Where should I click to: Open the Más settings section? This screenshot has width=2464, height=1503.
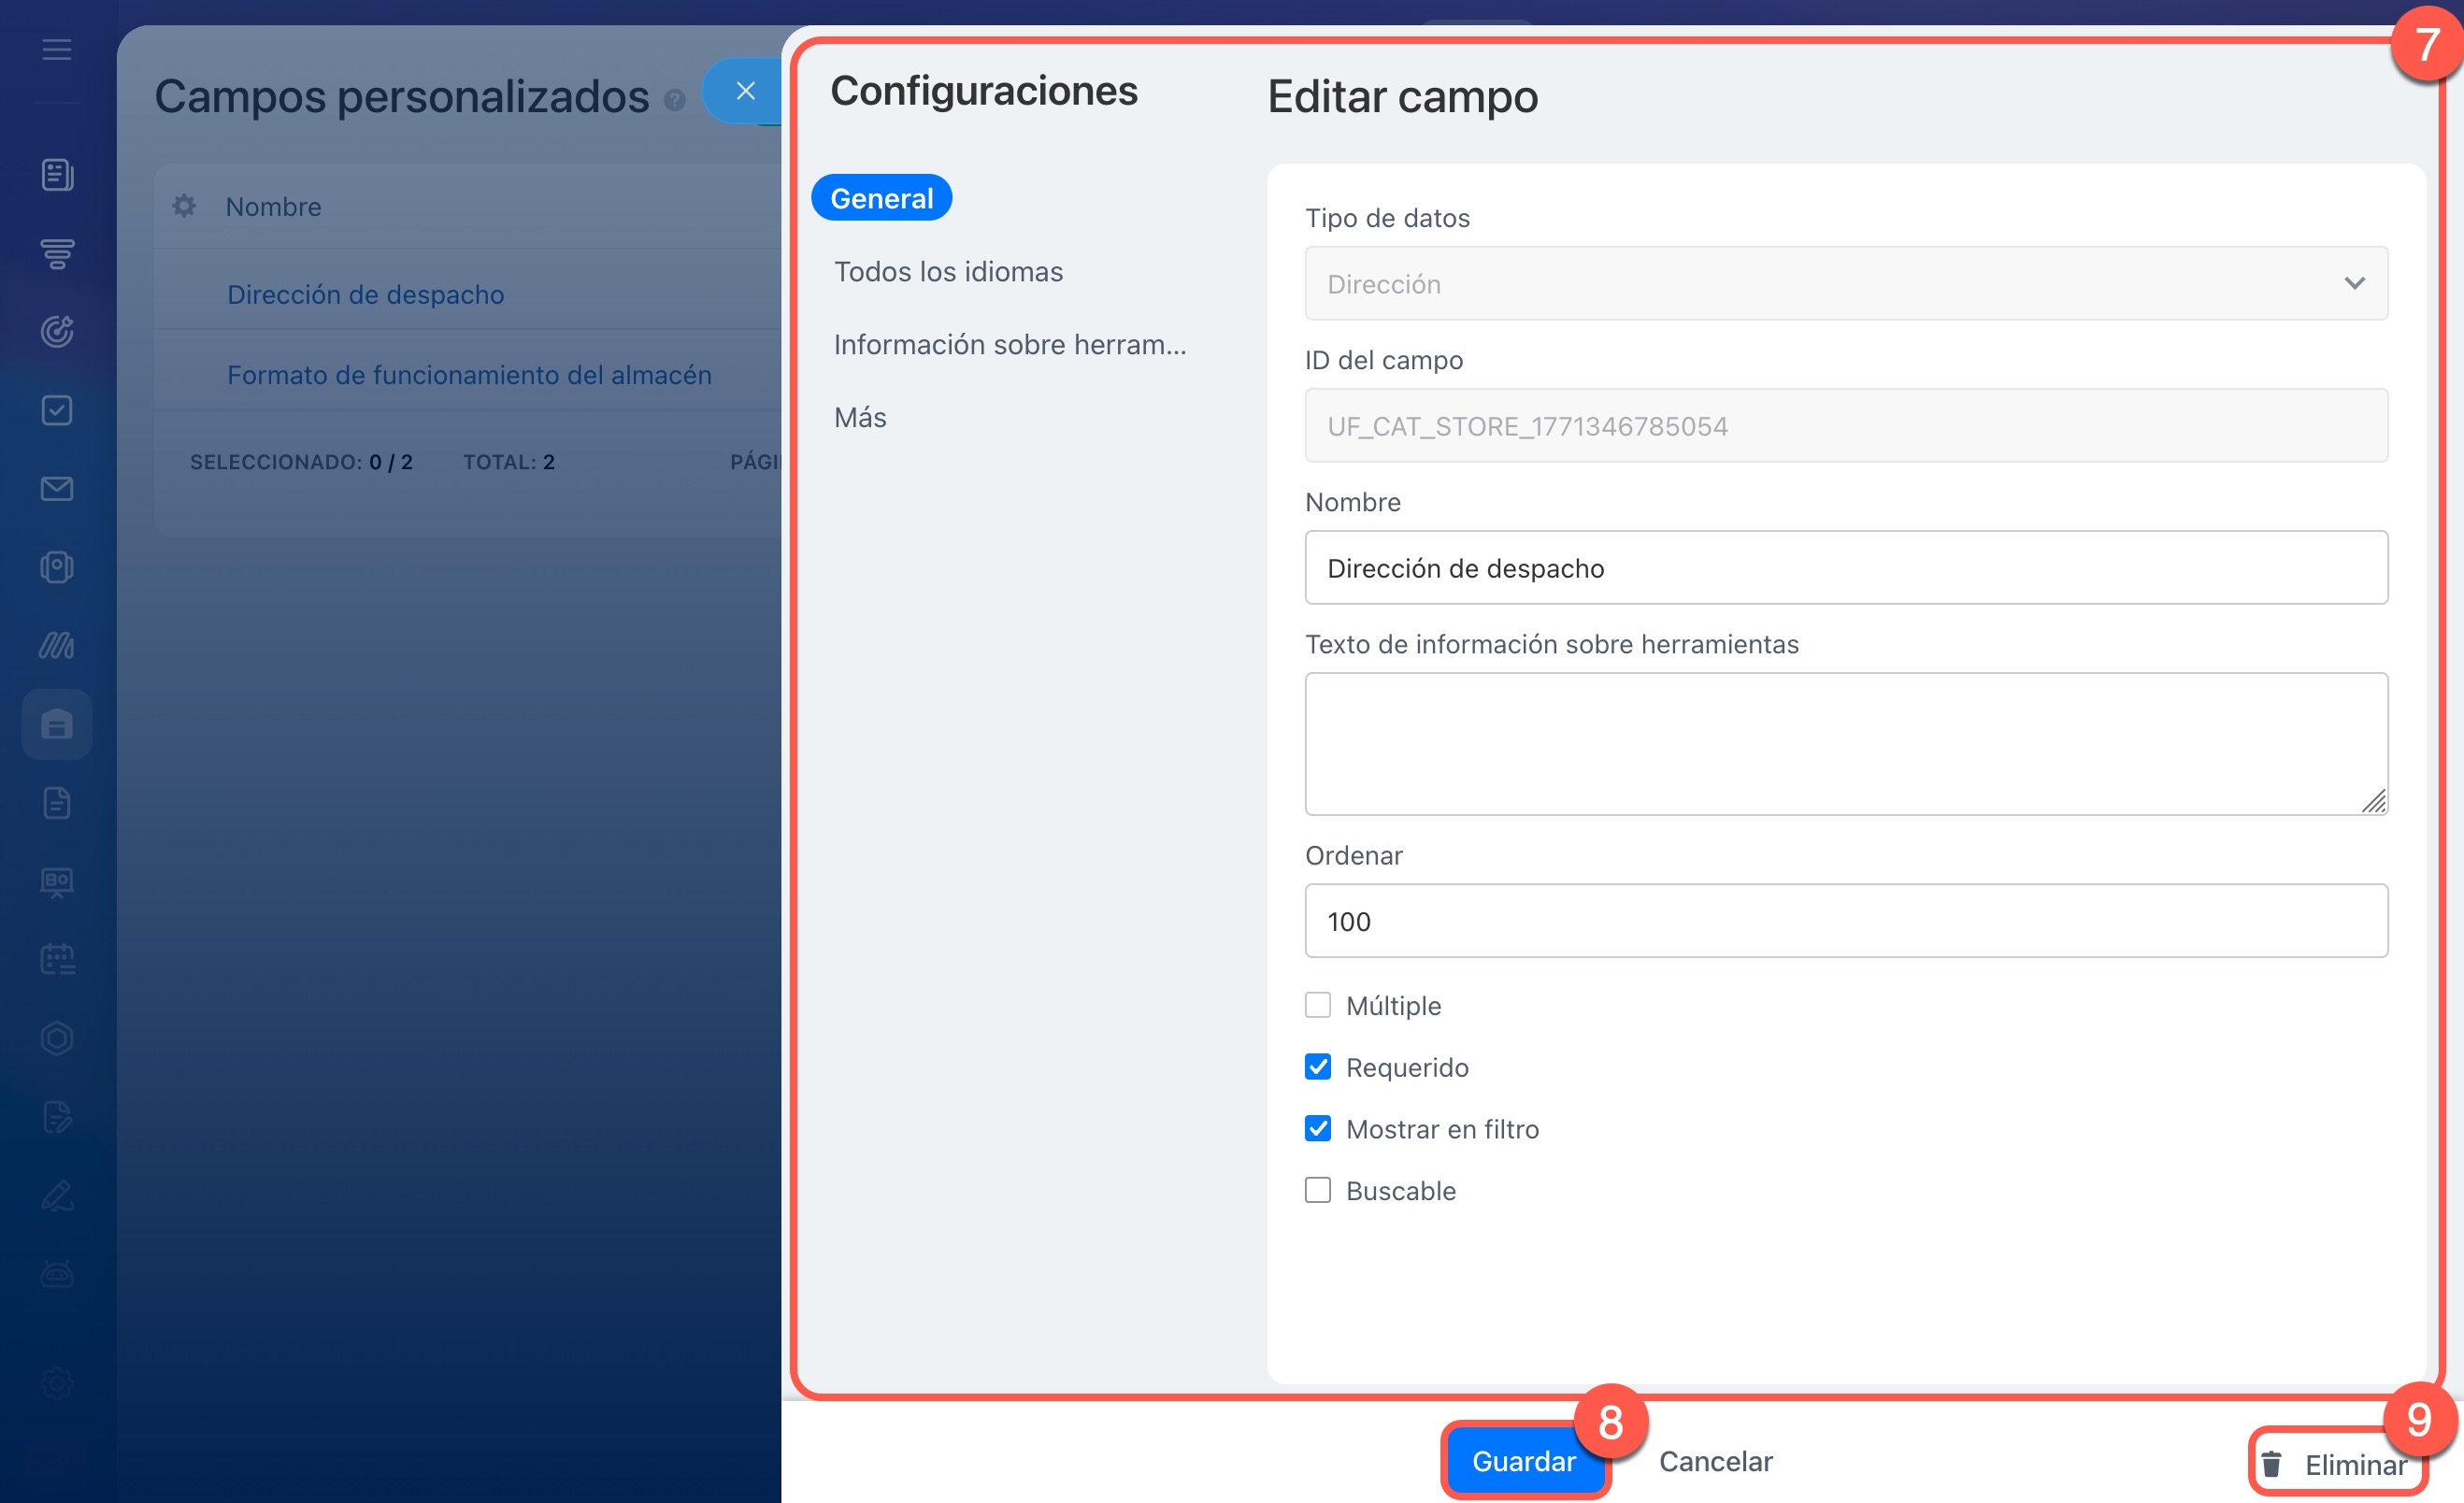pos(860,417)
